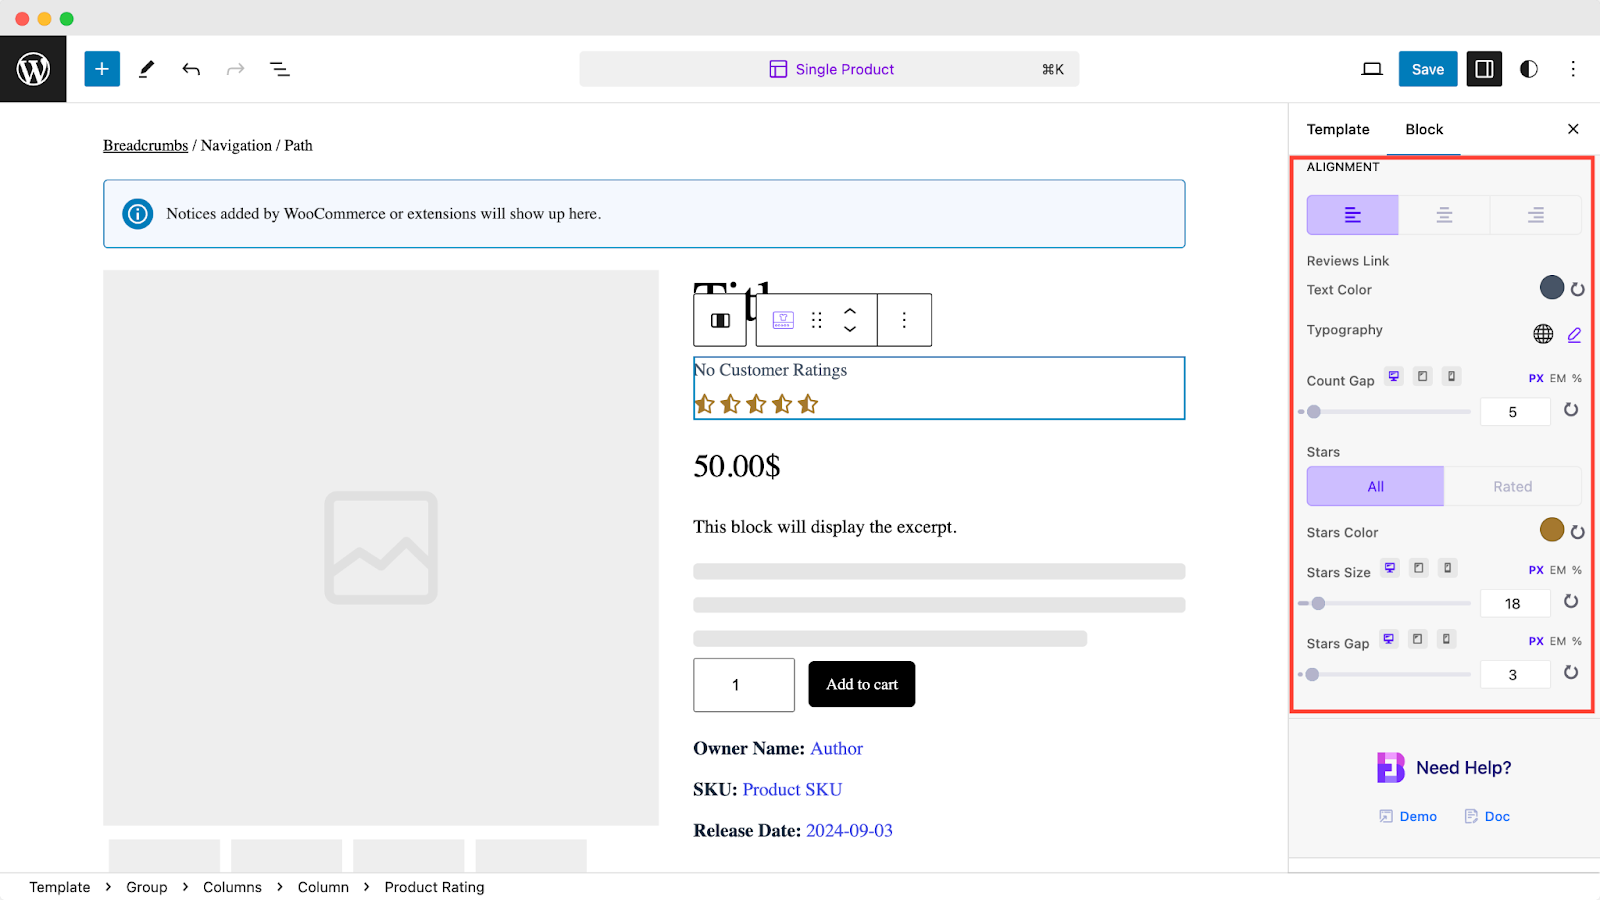Open the Settings sidebar panel icon
The image size is (1600, 900).
[x=1484, y=69]
